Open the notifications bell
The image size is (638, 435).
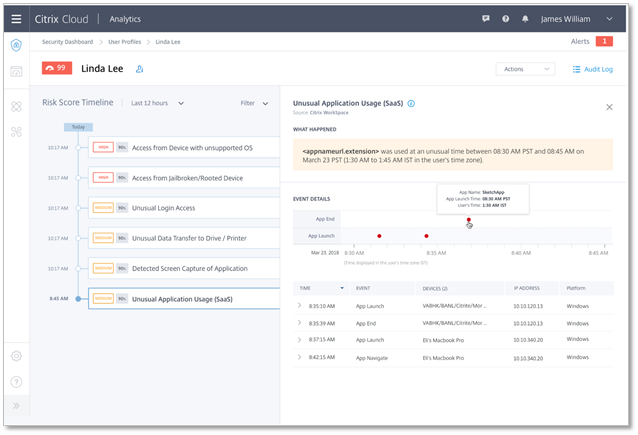click(x=525, y=19)
